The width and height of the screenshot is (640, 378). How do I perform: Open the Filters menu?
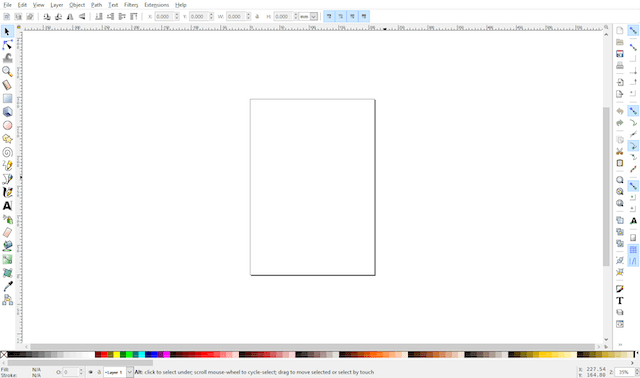pos(131,5)
